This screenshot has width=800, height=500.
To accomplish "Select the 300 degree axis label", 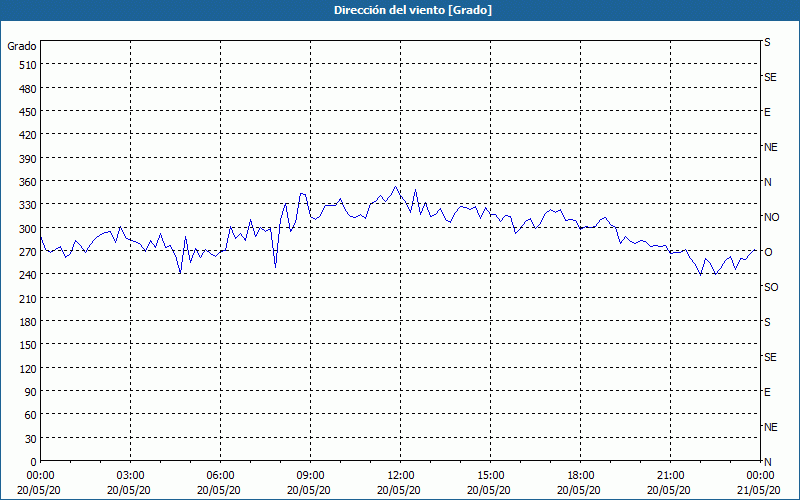I will [x=28, y=229].
